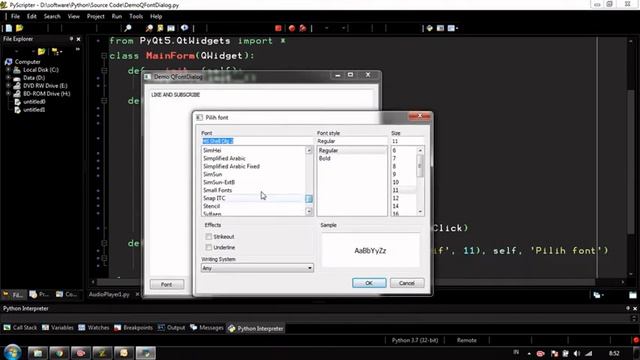The height and width of the screenshot is (360, 640).
Task: Collapse the class MainForm code fold
Action: click(104, 56)
